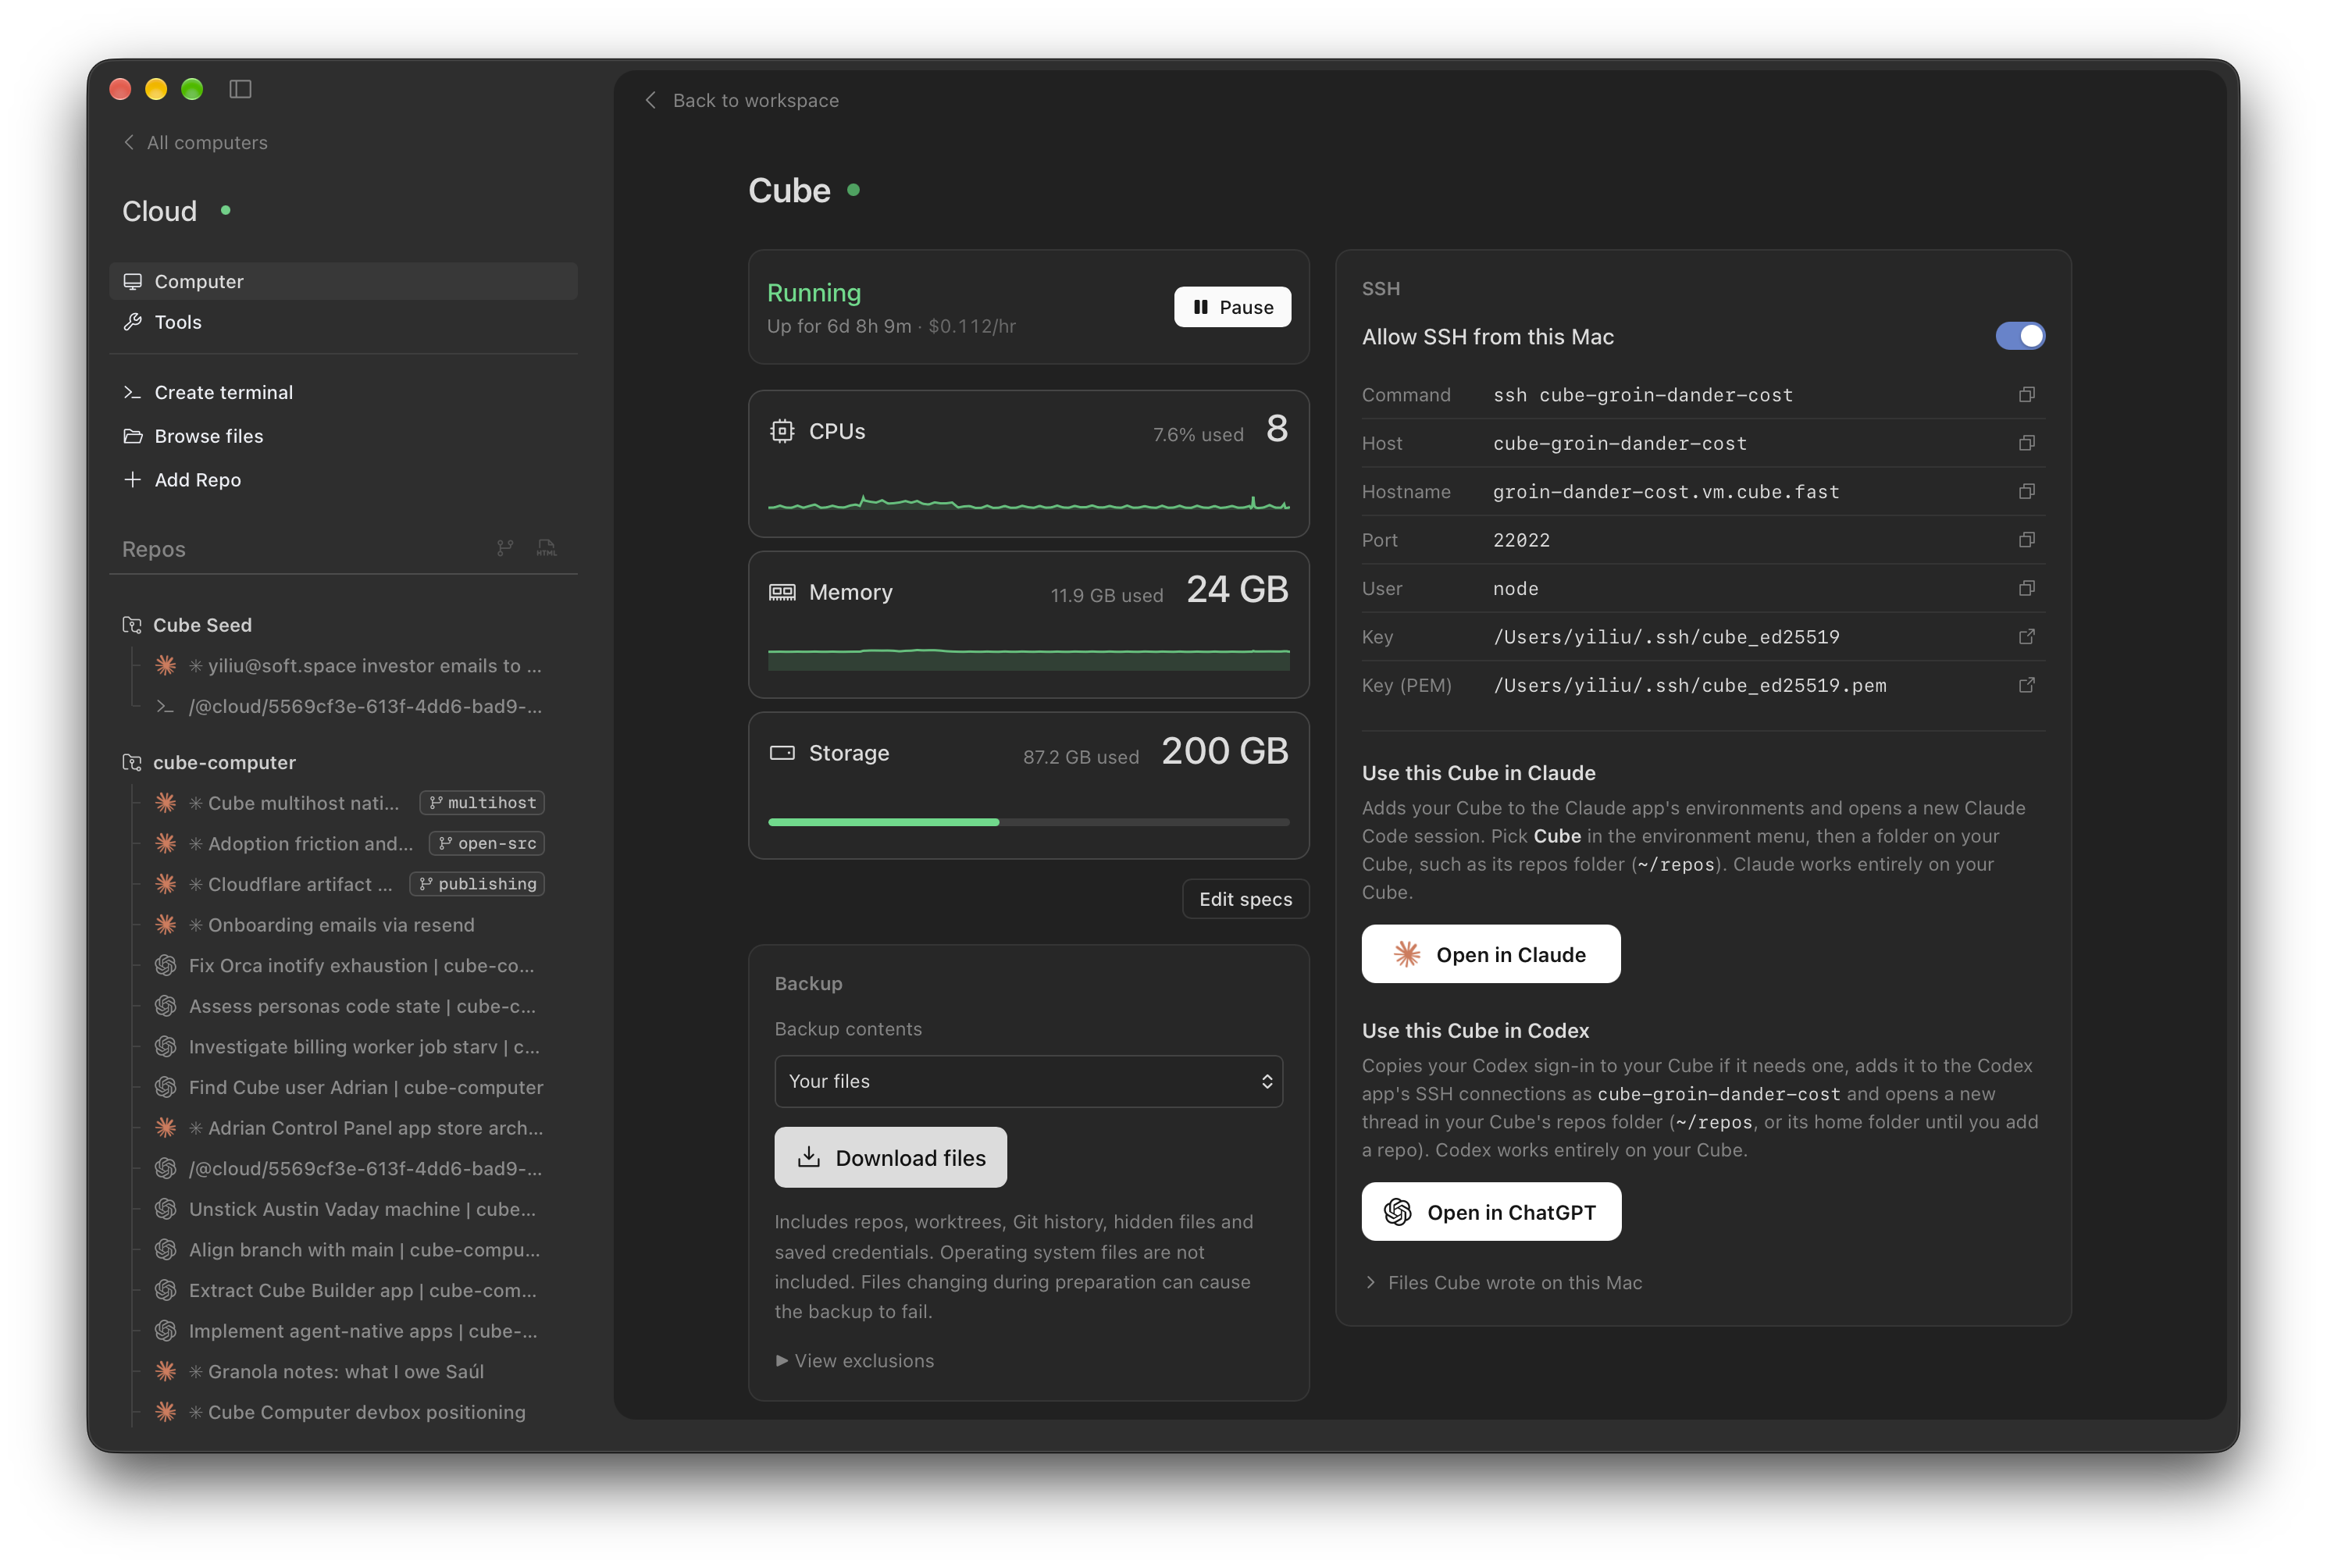
Task: Expand Files Cube wrote on this Mac
Action: tap(1504, 1282)
